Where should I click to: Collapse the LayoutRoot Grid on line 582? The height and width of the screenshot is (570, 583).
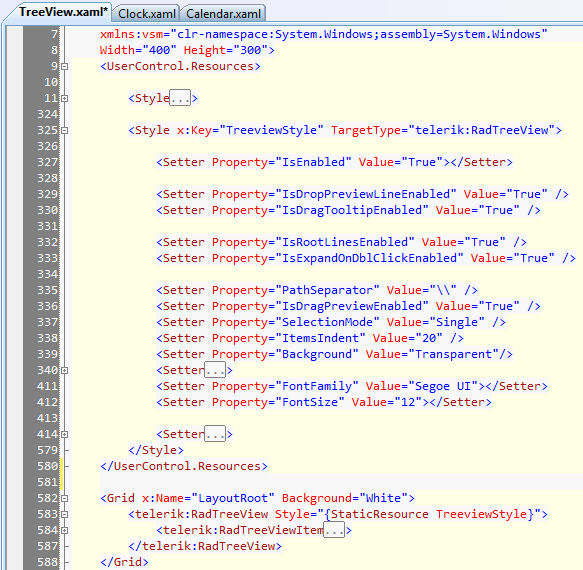65,498
